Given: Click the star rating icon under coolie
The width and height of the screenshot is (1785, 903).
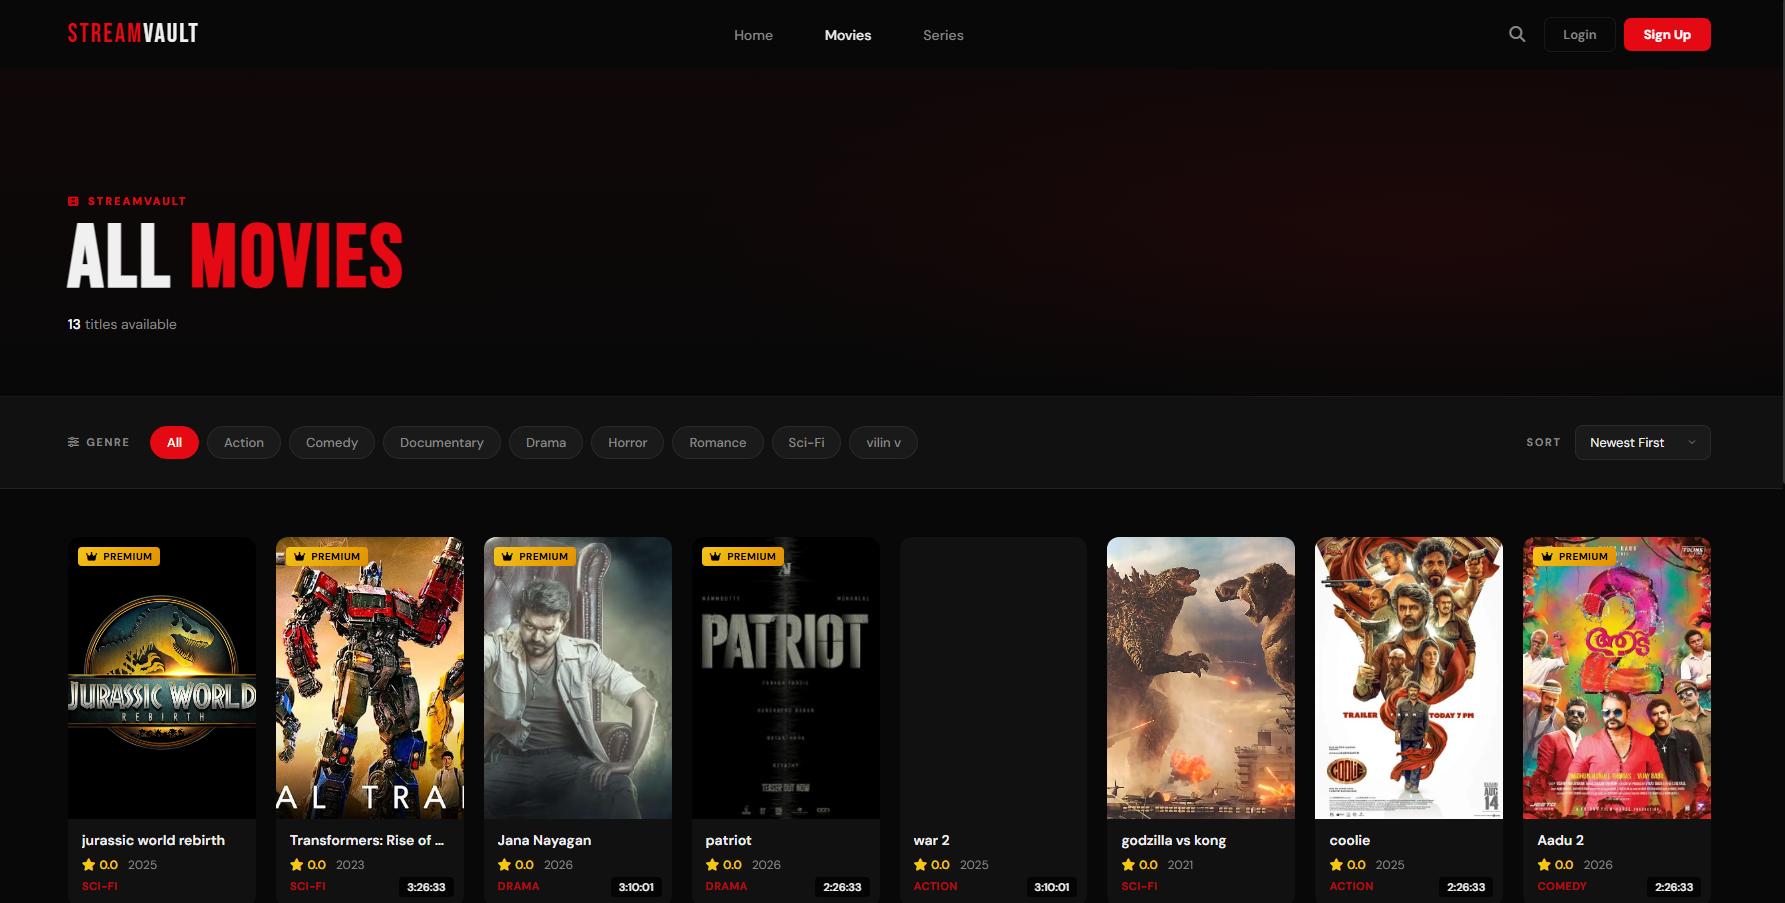Looking at the screenshot, I should tap(1336, 865).
